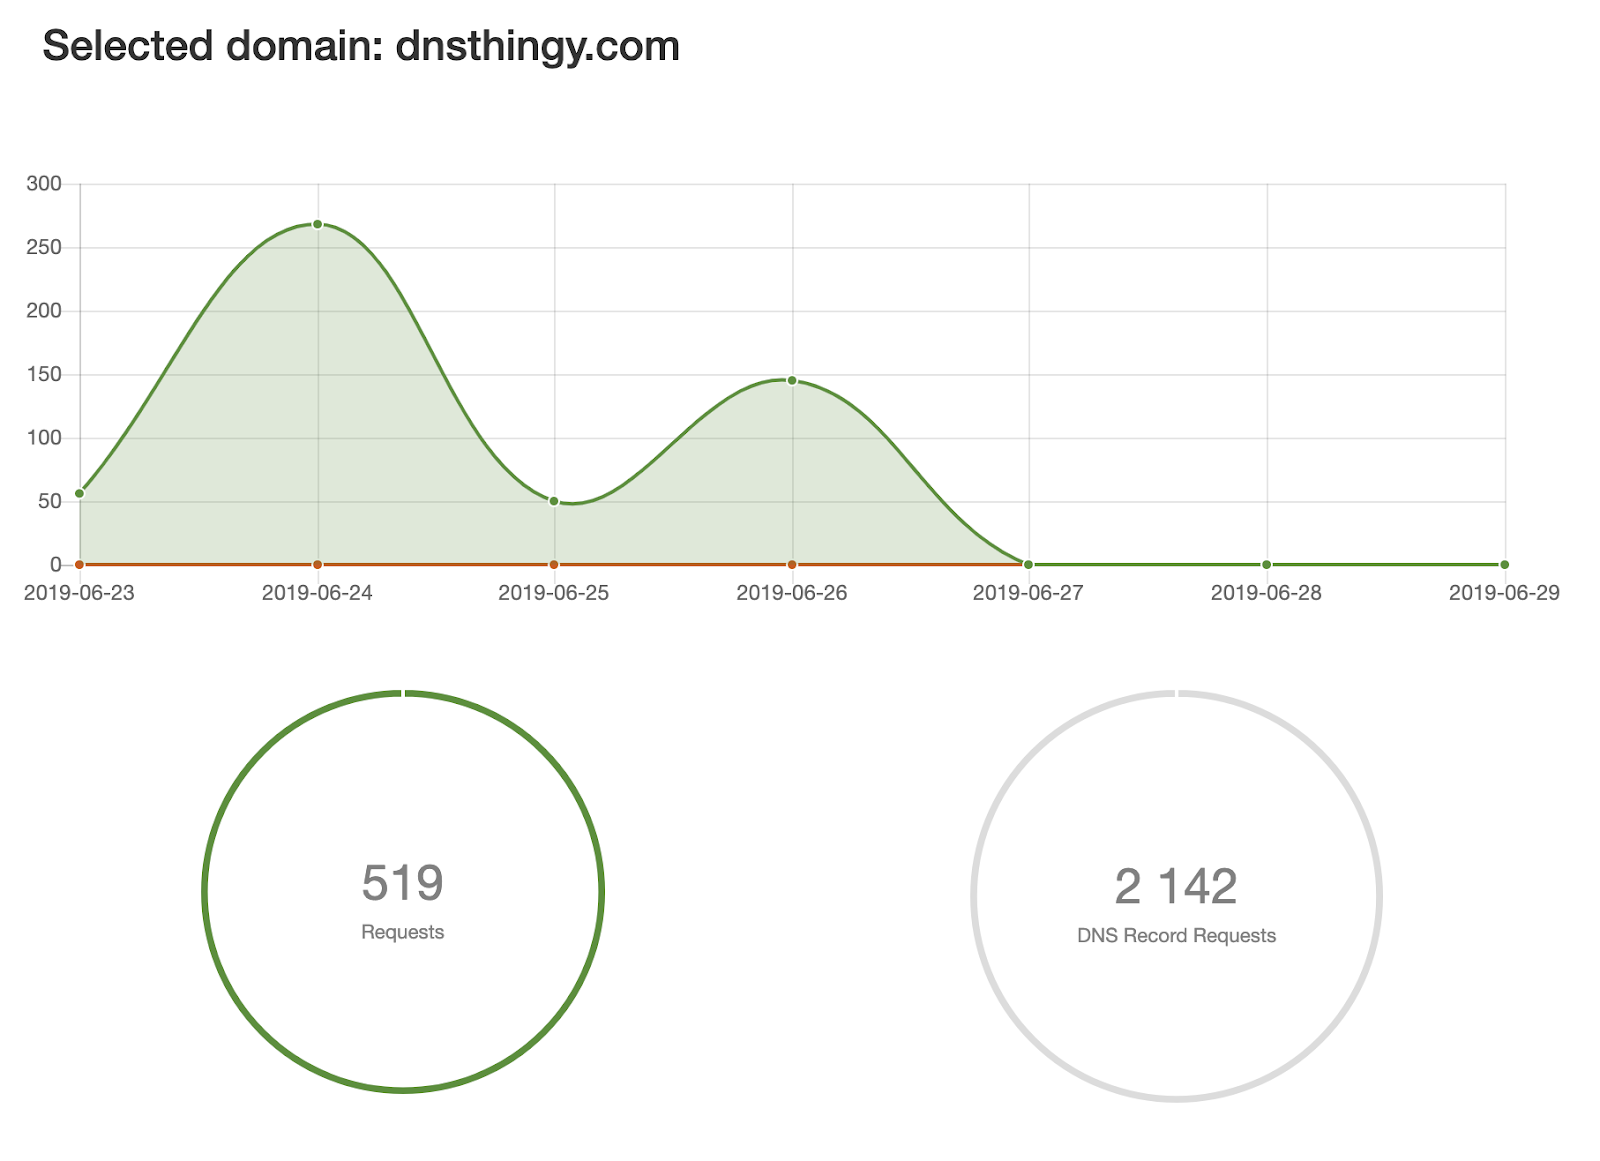1600x1161 pixels.
Task: Click the y-axis label 50
Action: point(50,502)
